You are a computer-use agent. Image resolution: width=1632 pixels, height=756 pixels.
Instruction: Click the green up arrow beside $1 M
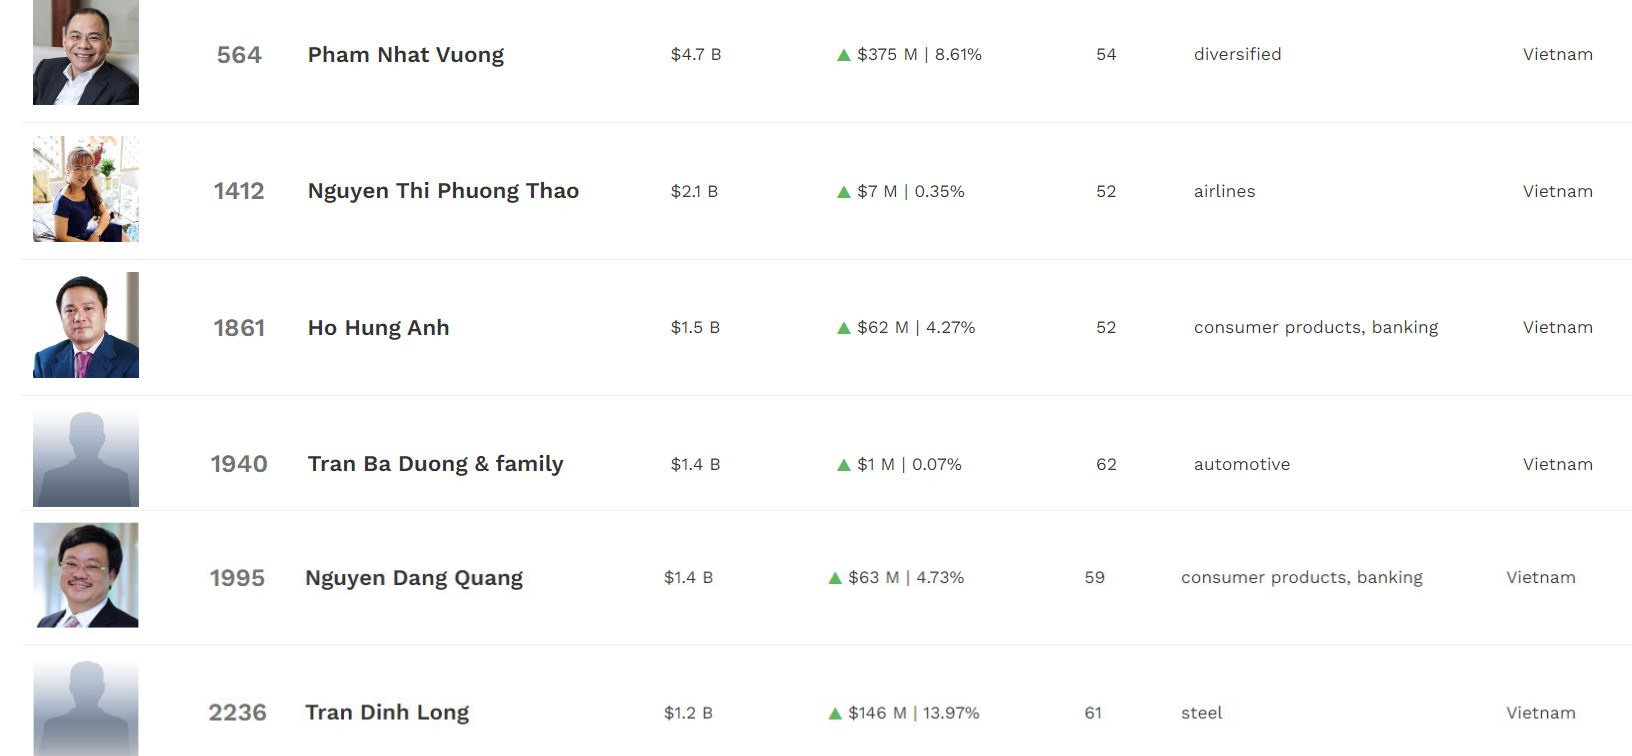click(x=843, y=465)
